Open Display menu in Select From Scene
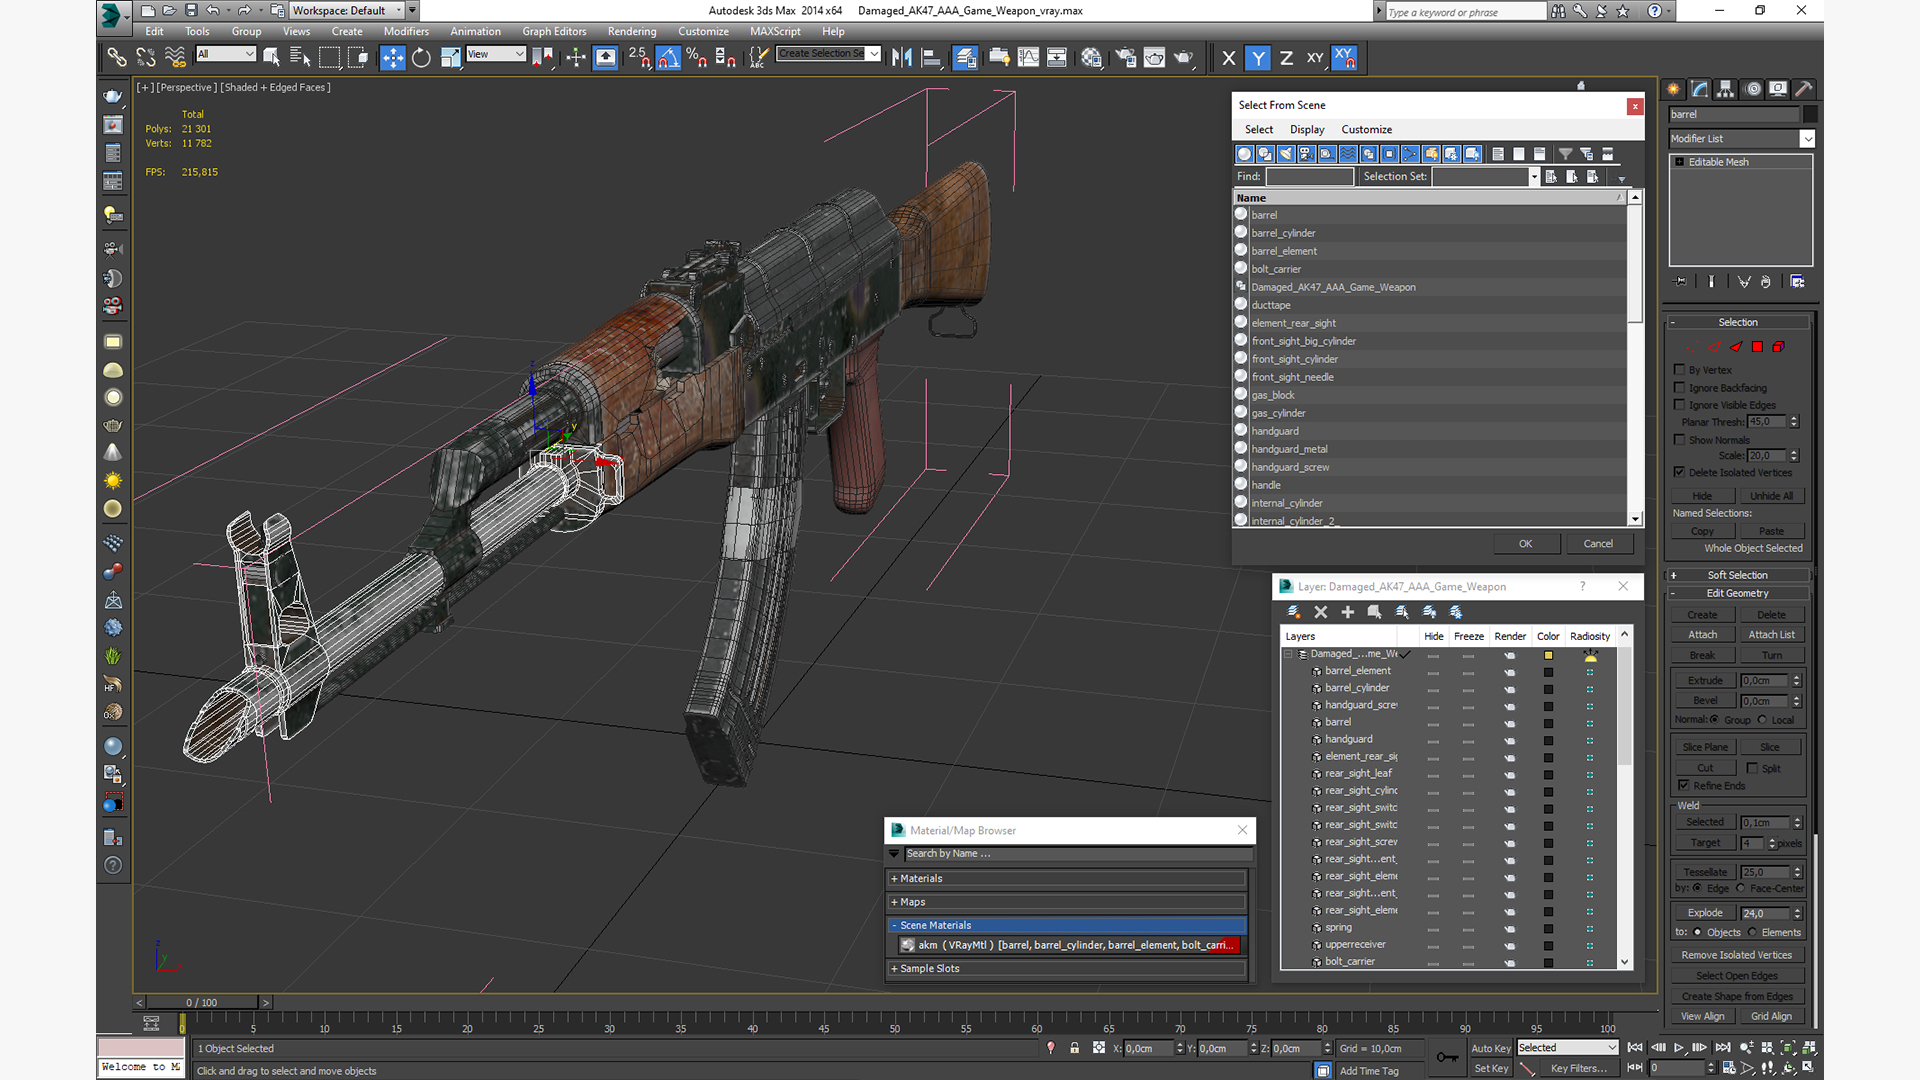 [1307, 130]
